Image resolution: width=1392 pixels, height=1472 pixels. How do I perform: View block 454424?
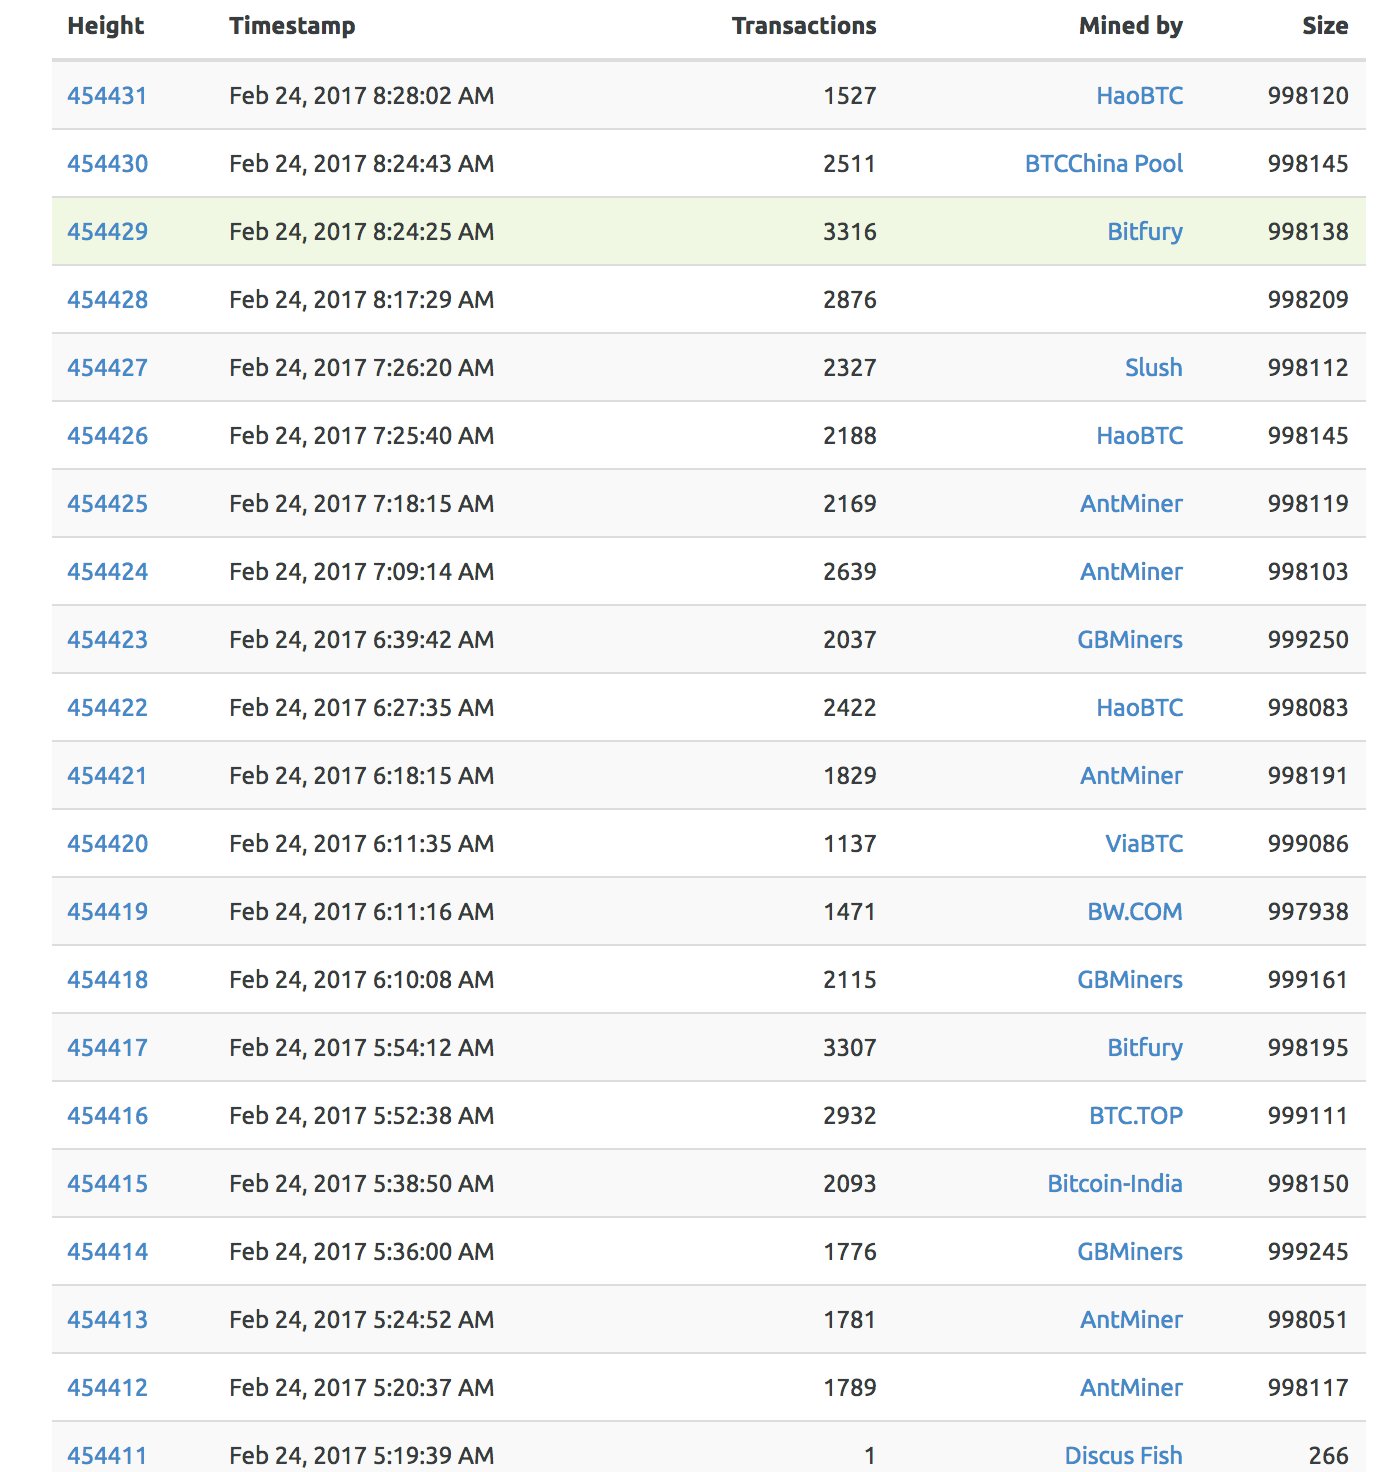coord(107,572)
